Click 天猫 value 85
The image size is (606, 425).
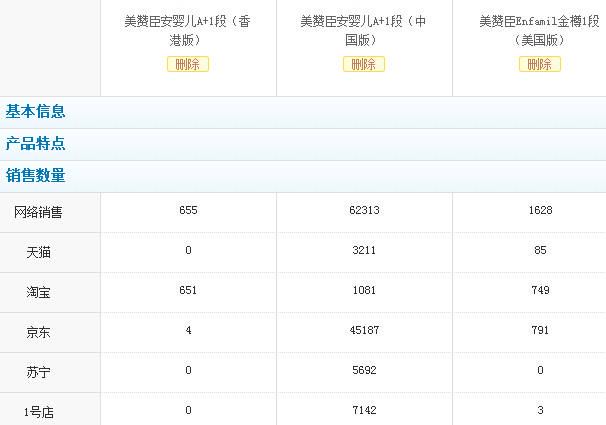coord(540,250)
